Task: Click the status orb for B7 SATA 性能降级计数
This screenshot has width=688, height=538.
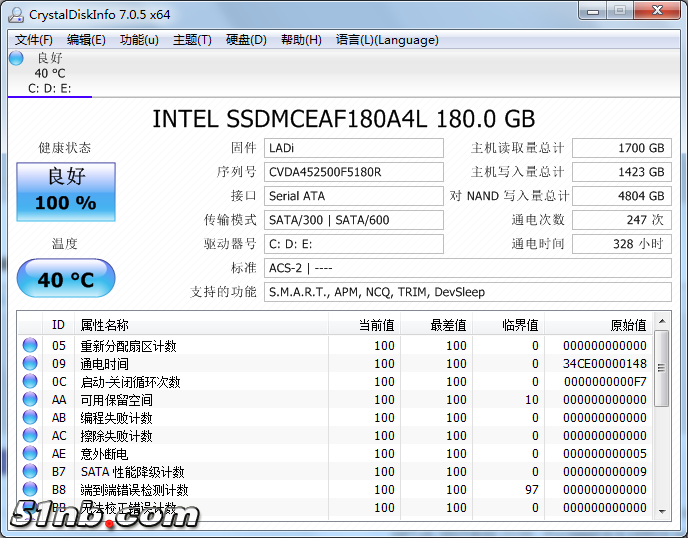Action: [30, 472]
